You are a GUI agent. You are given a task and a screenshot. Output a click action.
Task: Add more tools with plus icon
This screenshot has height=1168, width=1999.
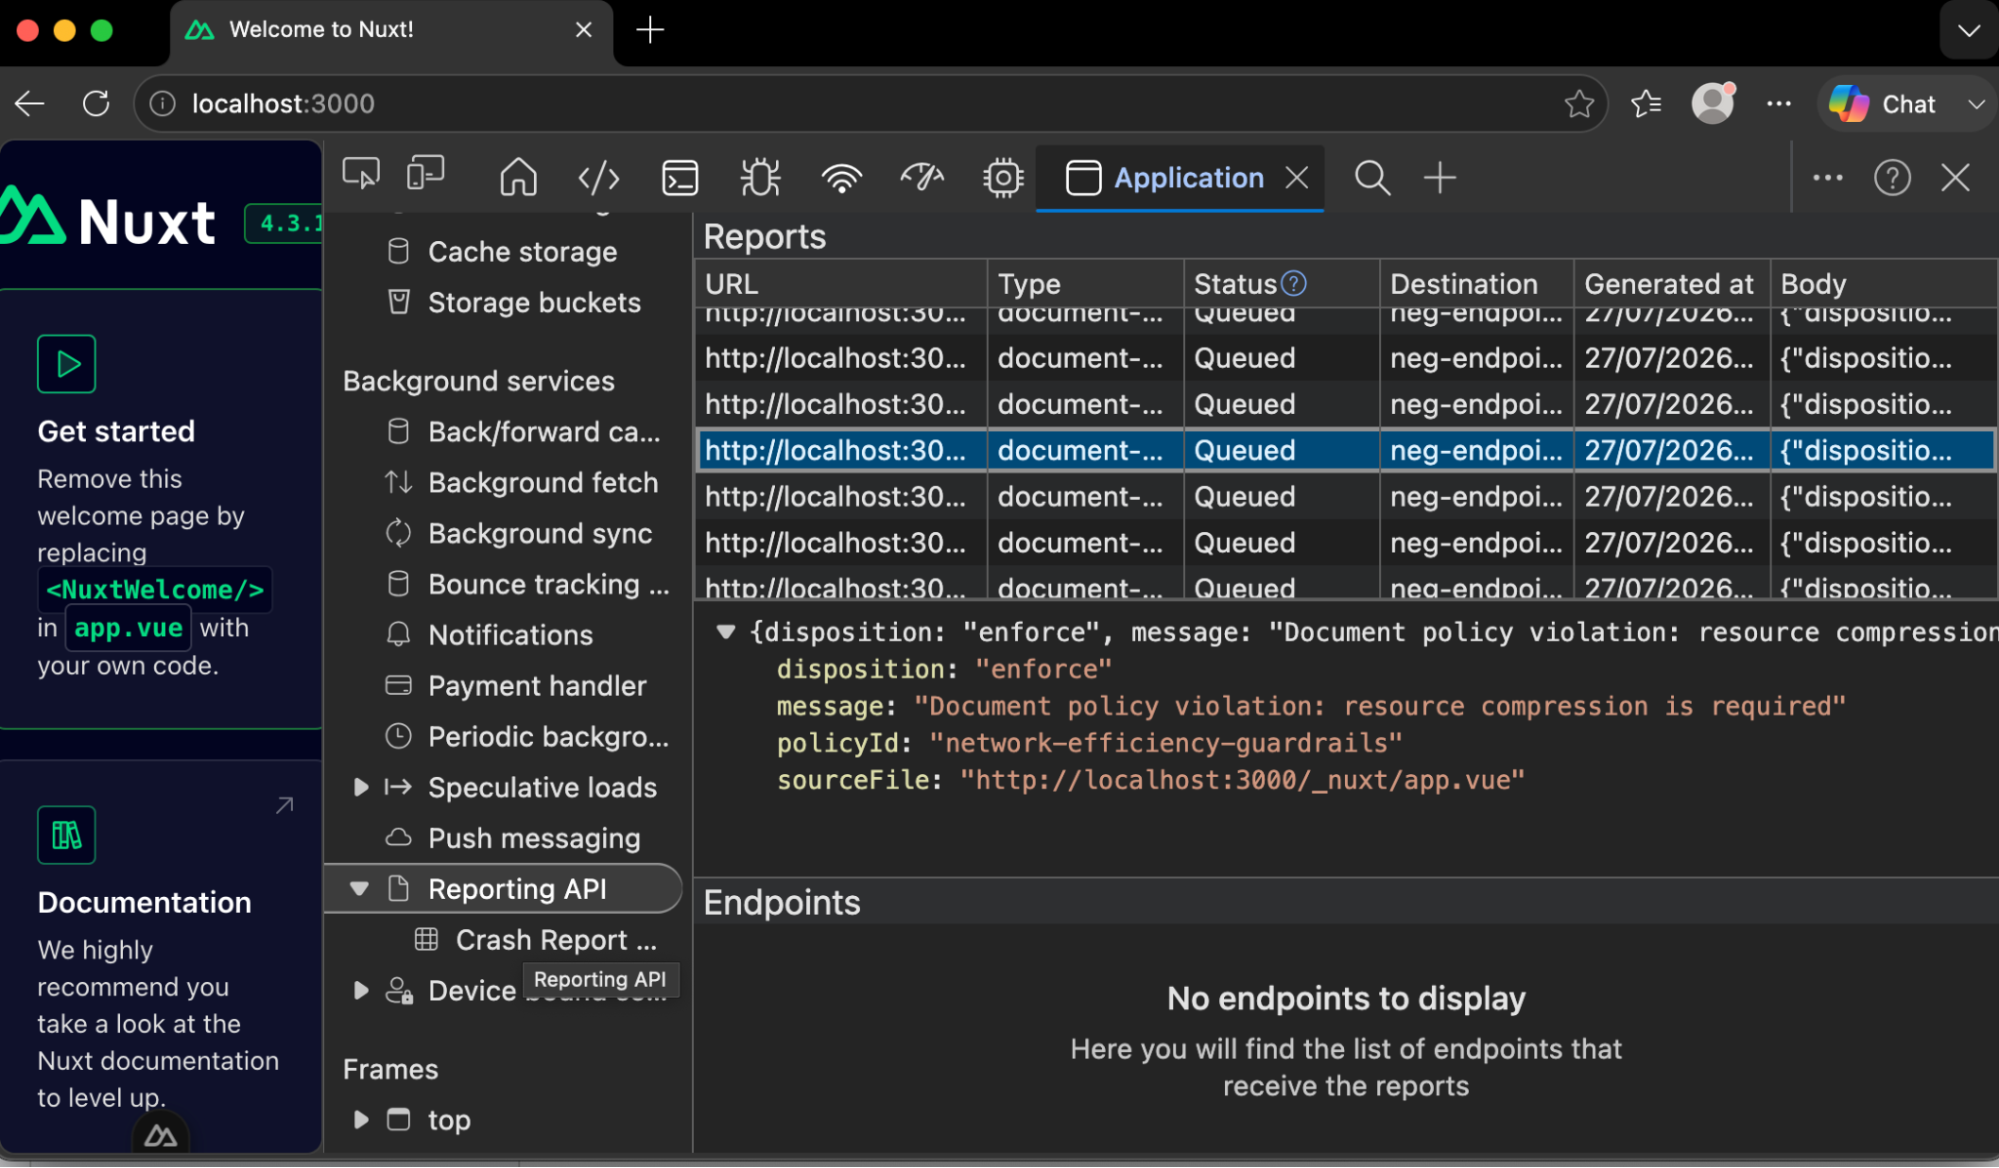coord(1440,178)
